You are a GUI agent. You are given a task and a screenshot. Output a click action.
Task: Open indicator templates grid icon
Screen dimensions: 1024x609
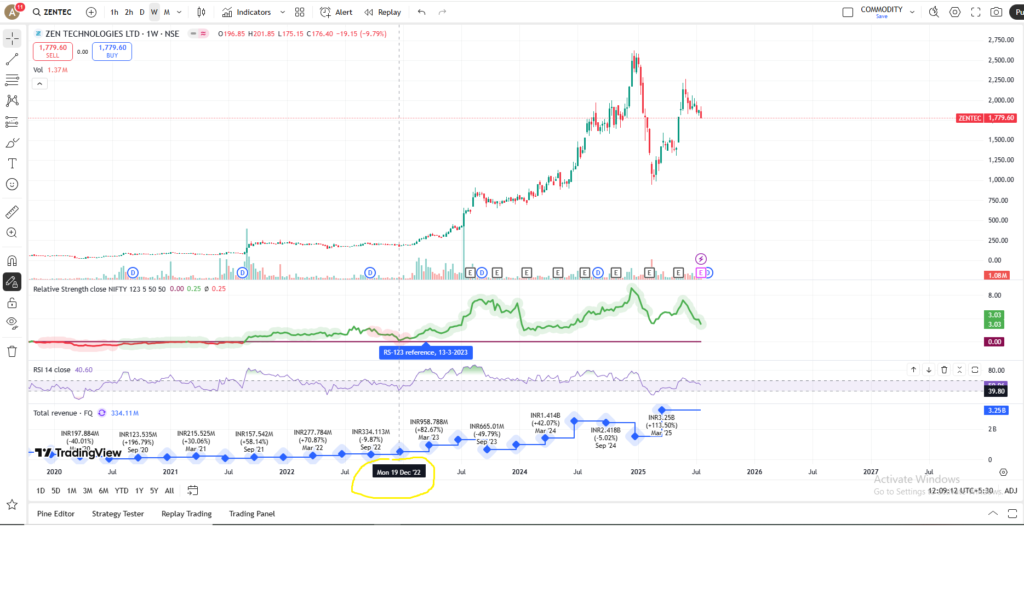pyautogui.click(x=300, y=12)
